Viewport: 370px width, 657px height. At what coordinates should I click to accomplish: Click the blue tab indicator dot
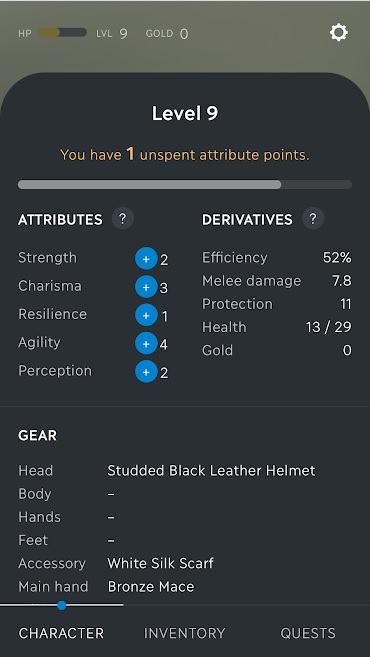[x=62, y=605]
